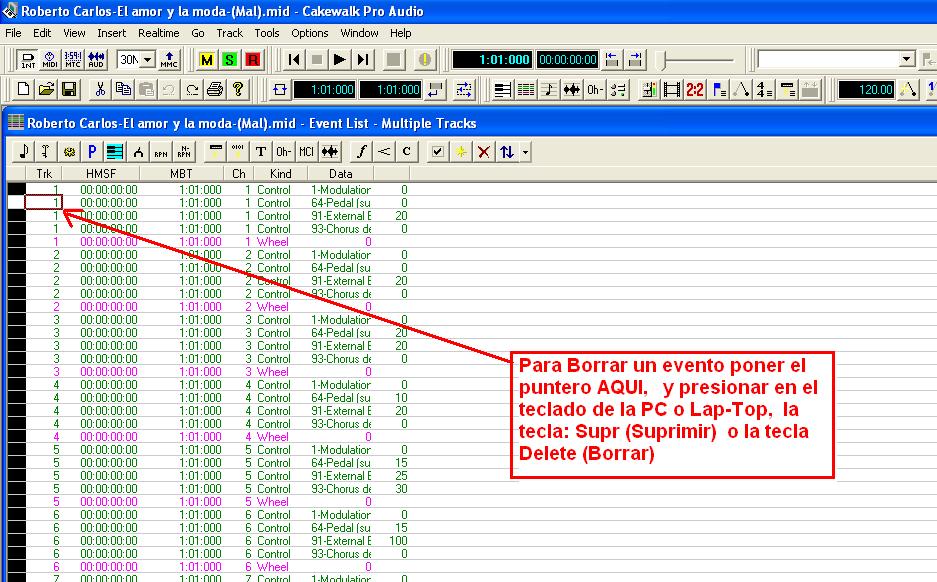This screenshot has width=937, height=582.
Task: Toggle RPN events filter button
Action: pos(161,152)
